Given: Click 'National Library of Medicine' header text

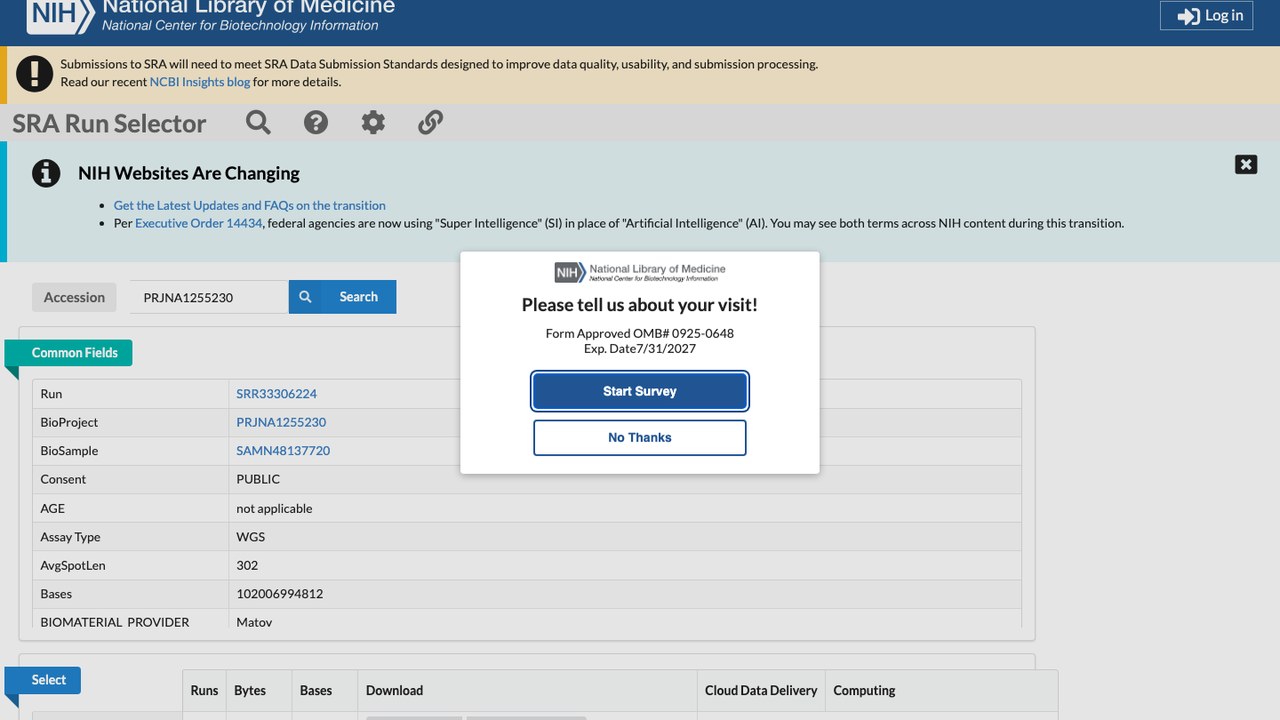Looking at the screenshot, I should tap(249, 7).
